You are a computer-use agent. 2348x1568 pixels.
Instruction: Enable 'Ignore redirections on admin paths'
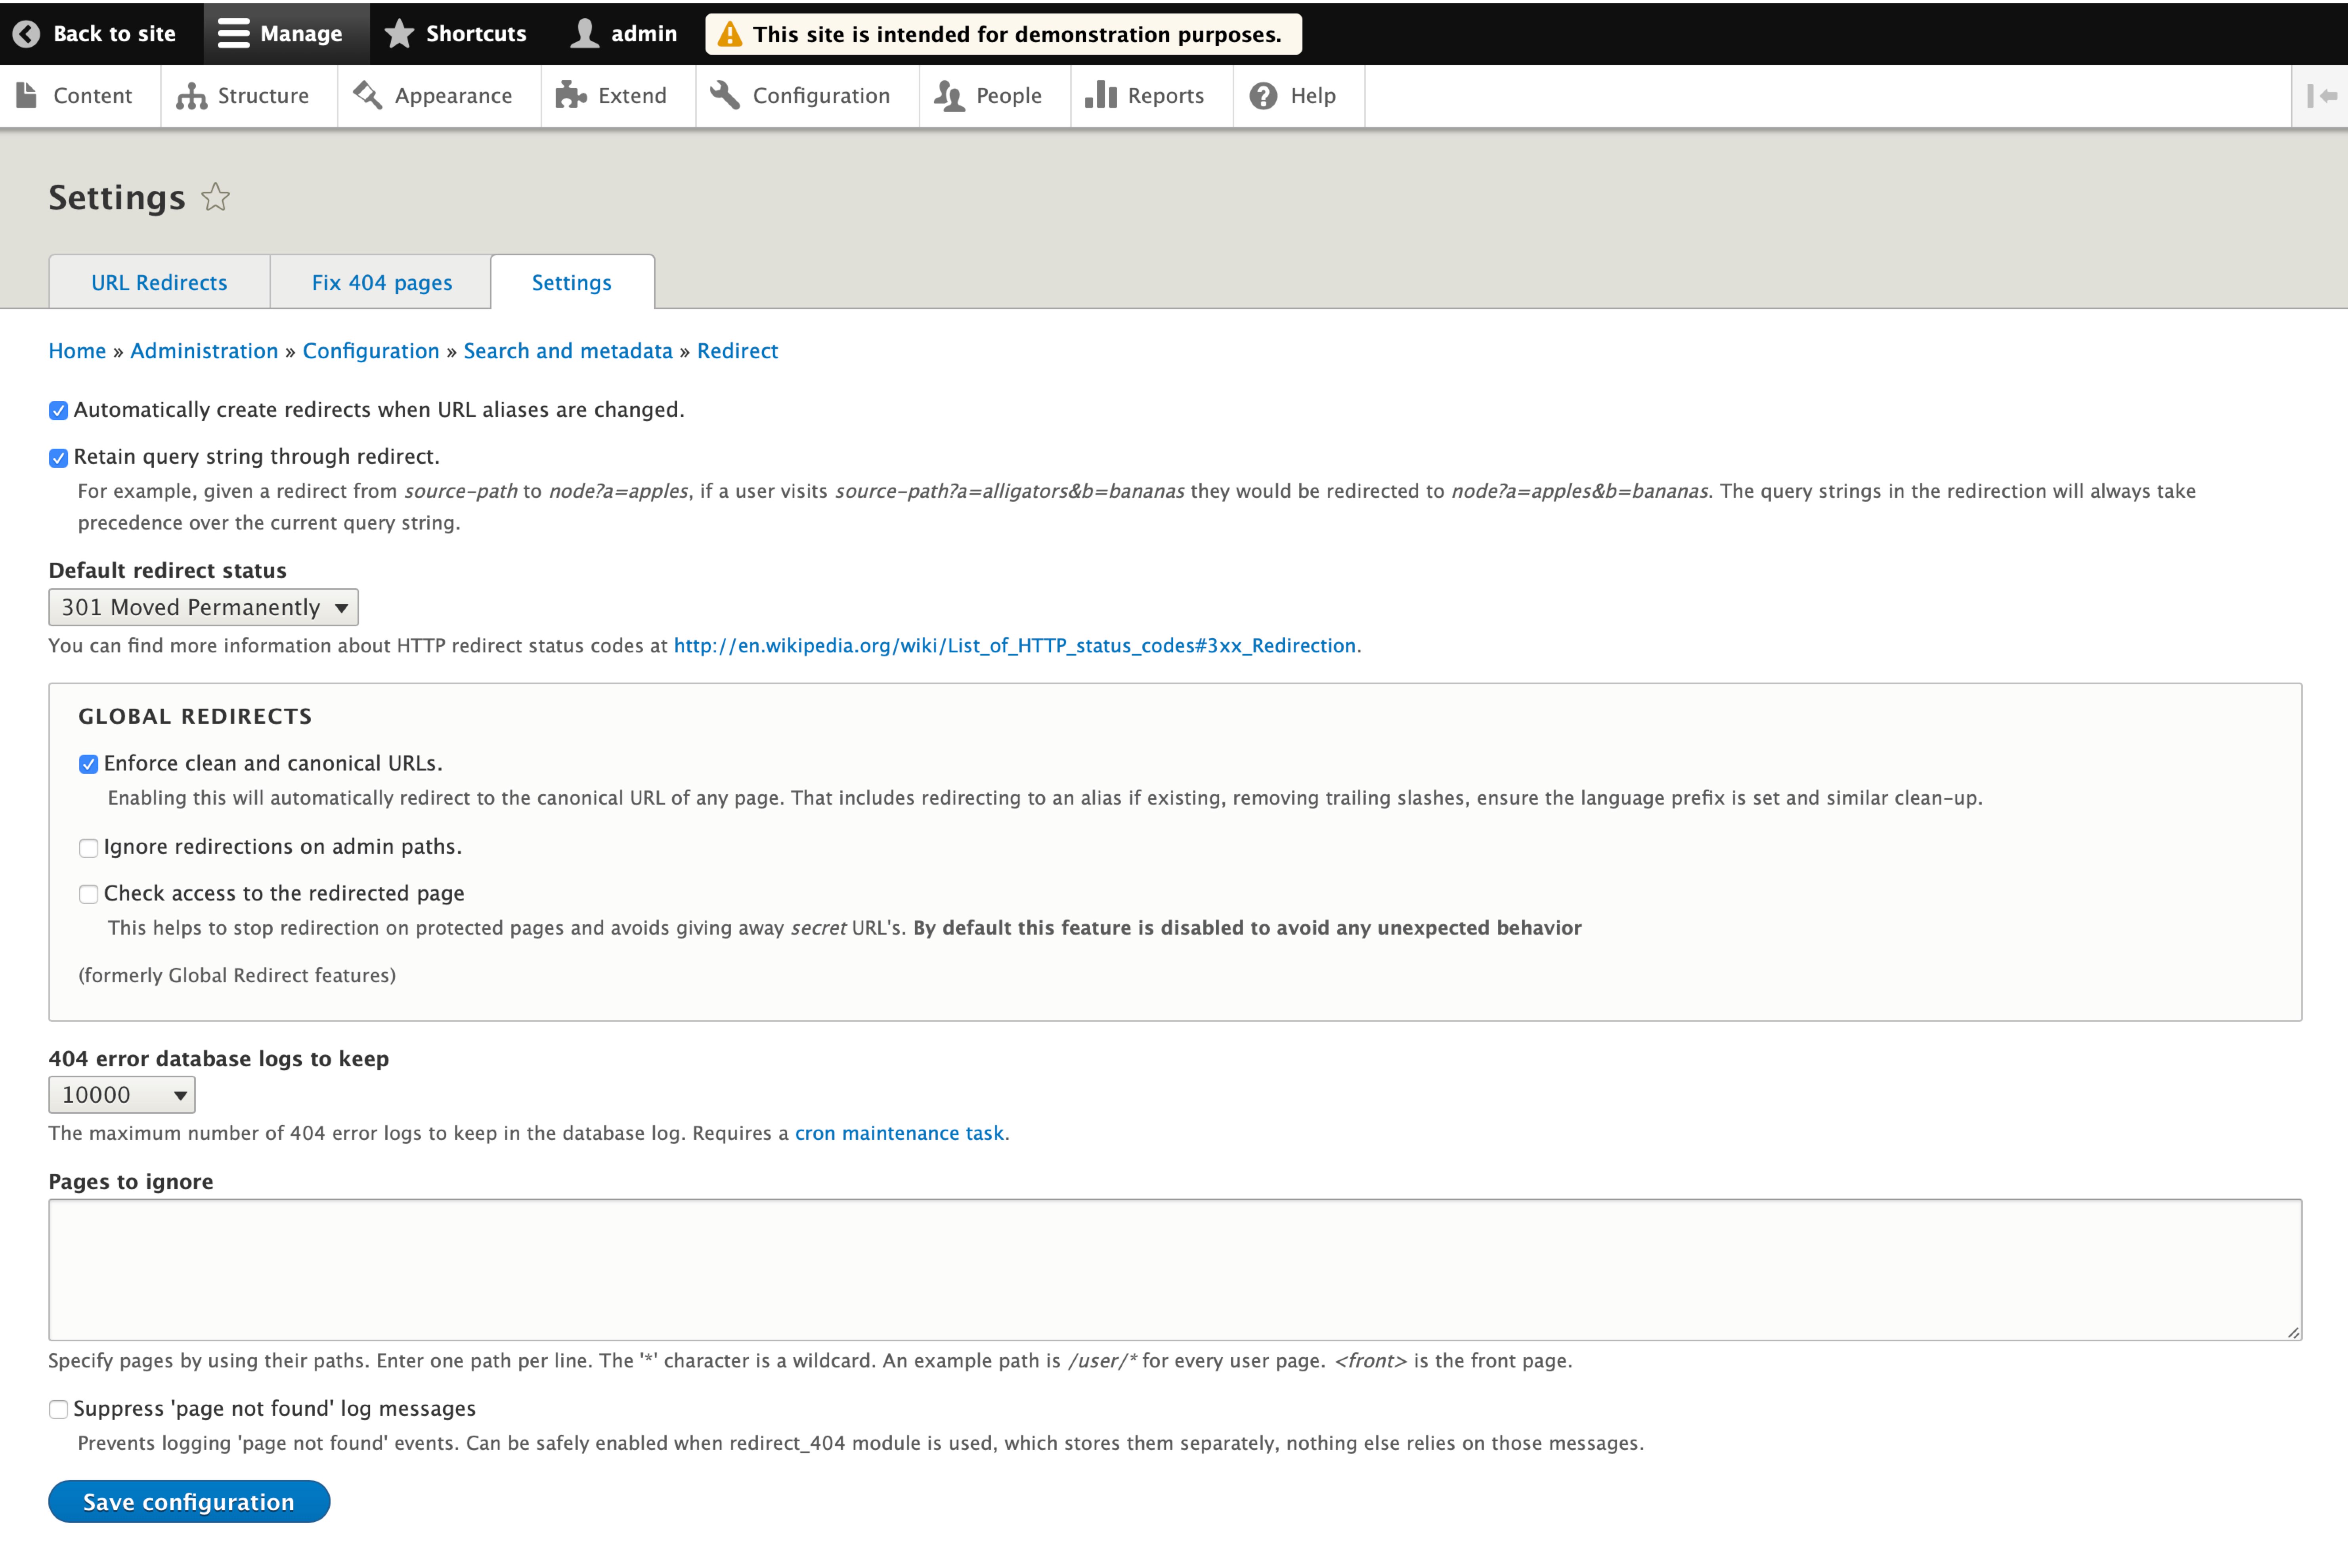pos(89,847)
